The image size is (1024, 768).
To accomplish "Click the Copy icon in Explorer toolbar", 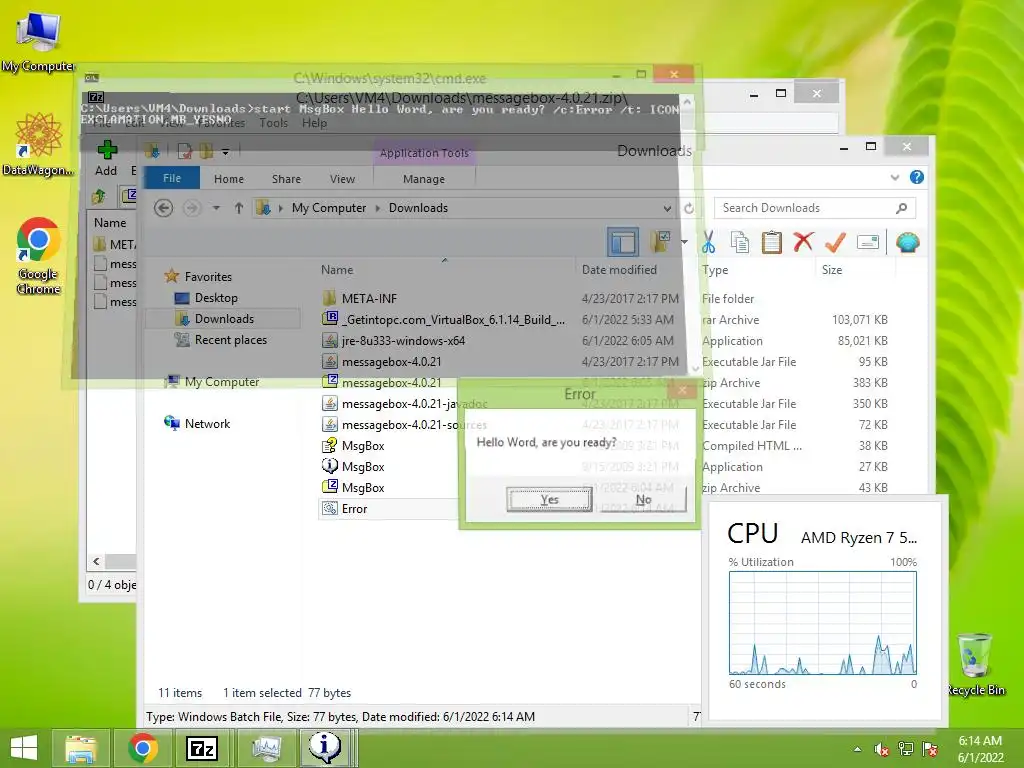I will (740, 243).
